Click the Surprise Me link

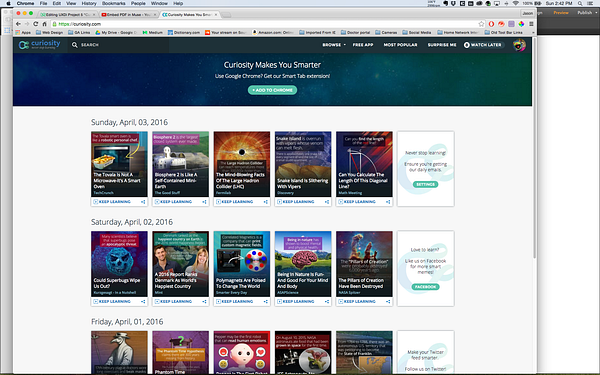coord(442,45)
